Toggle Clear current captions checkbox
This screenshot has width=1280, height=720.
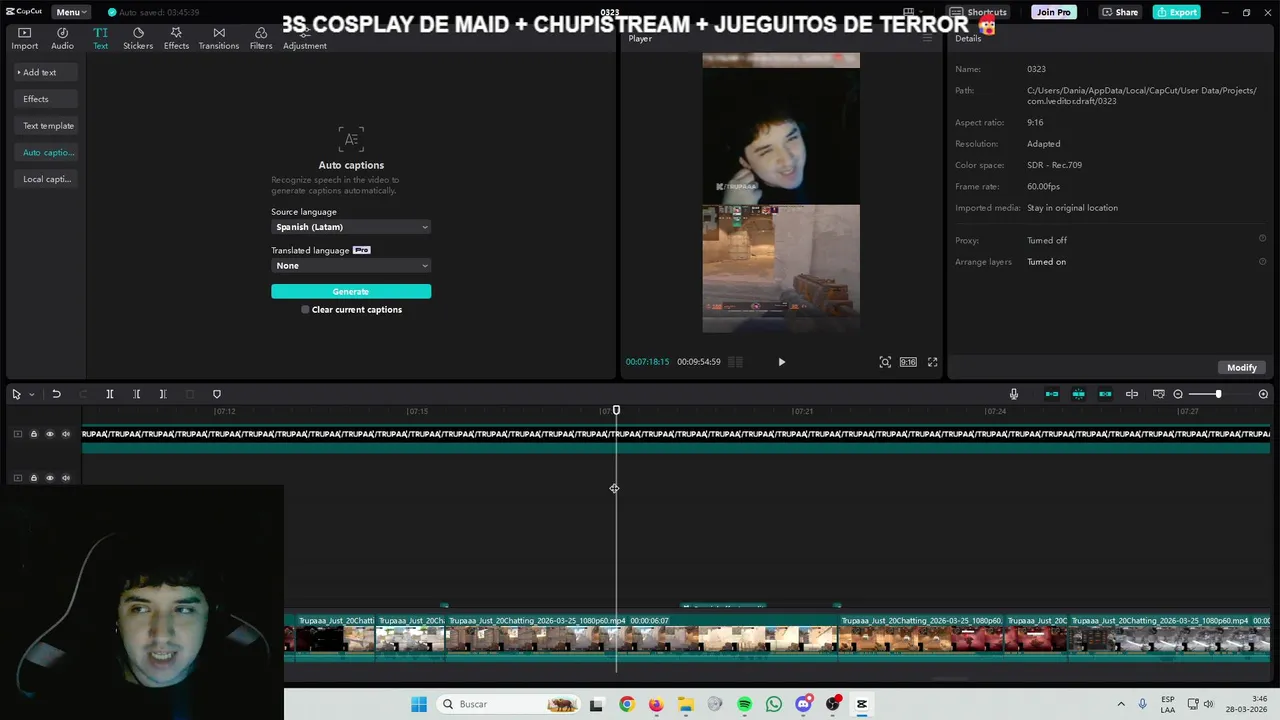click(305, 310)
